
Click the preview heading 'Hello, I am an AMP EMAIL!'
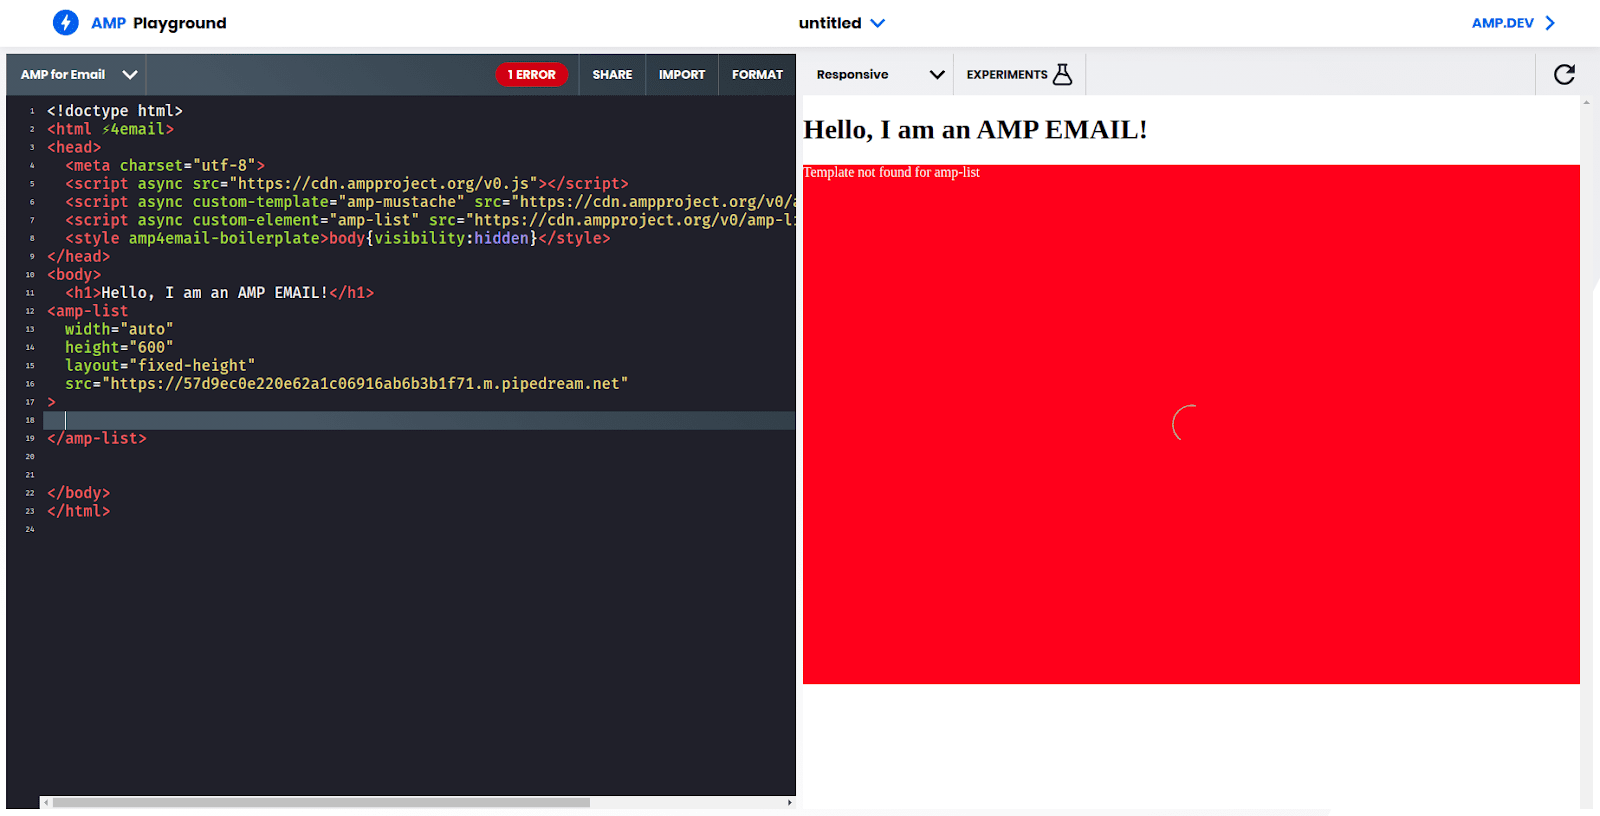(x=976, y=129)
